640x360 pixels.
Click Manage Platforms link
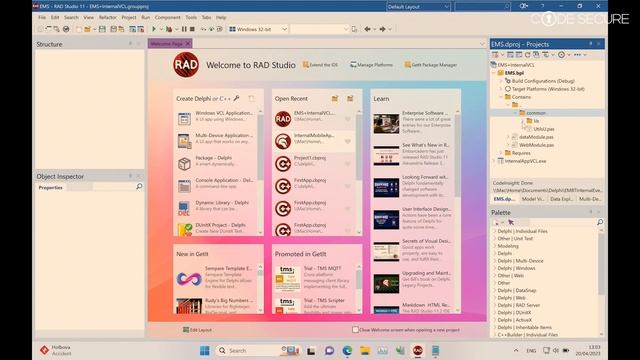(375, 65)
